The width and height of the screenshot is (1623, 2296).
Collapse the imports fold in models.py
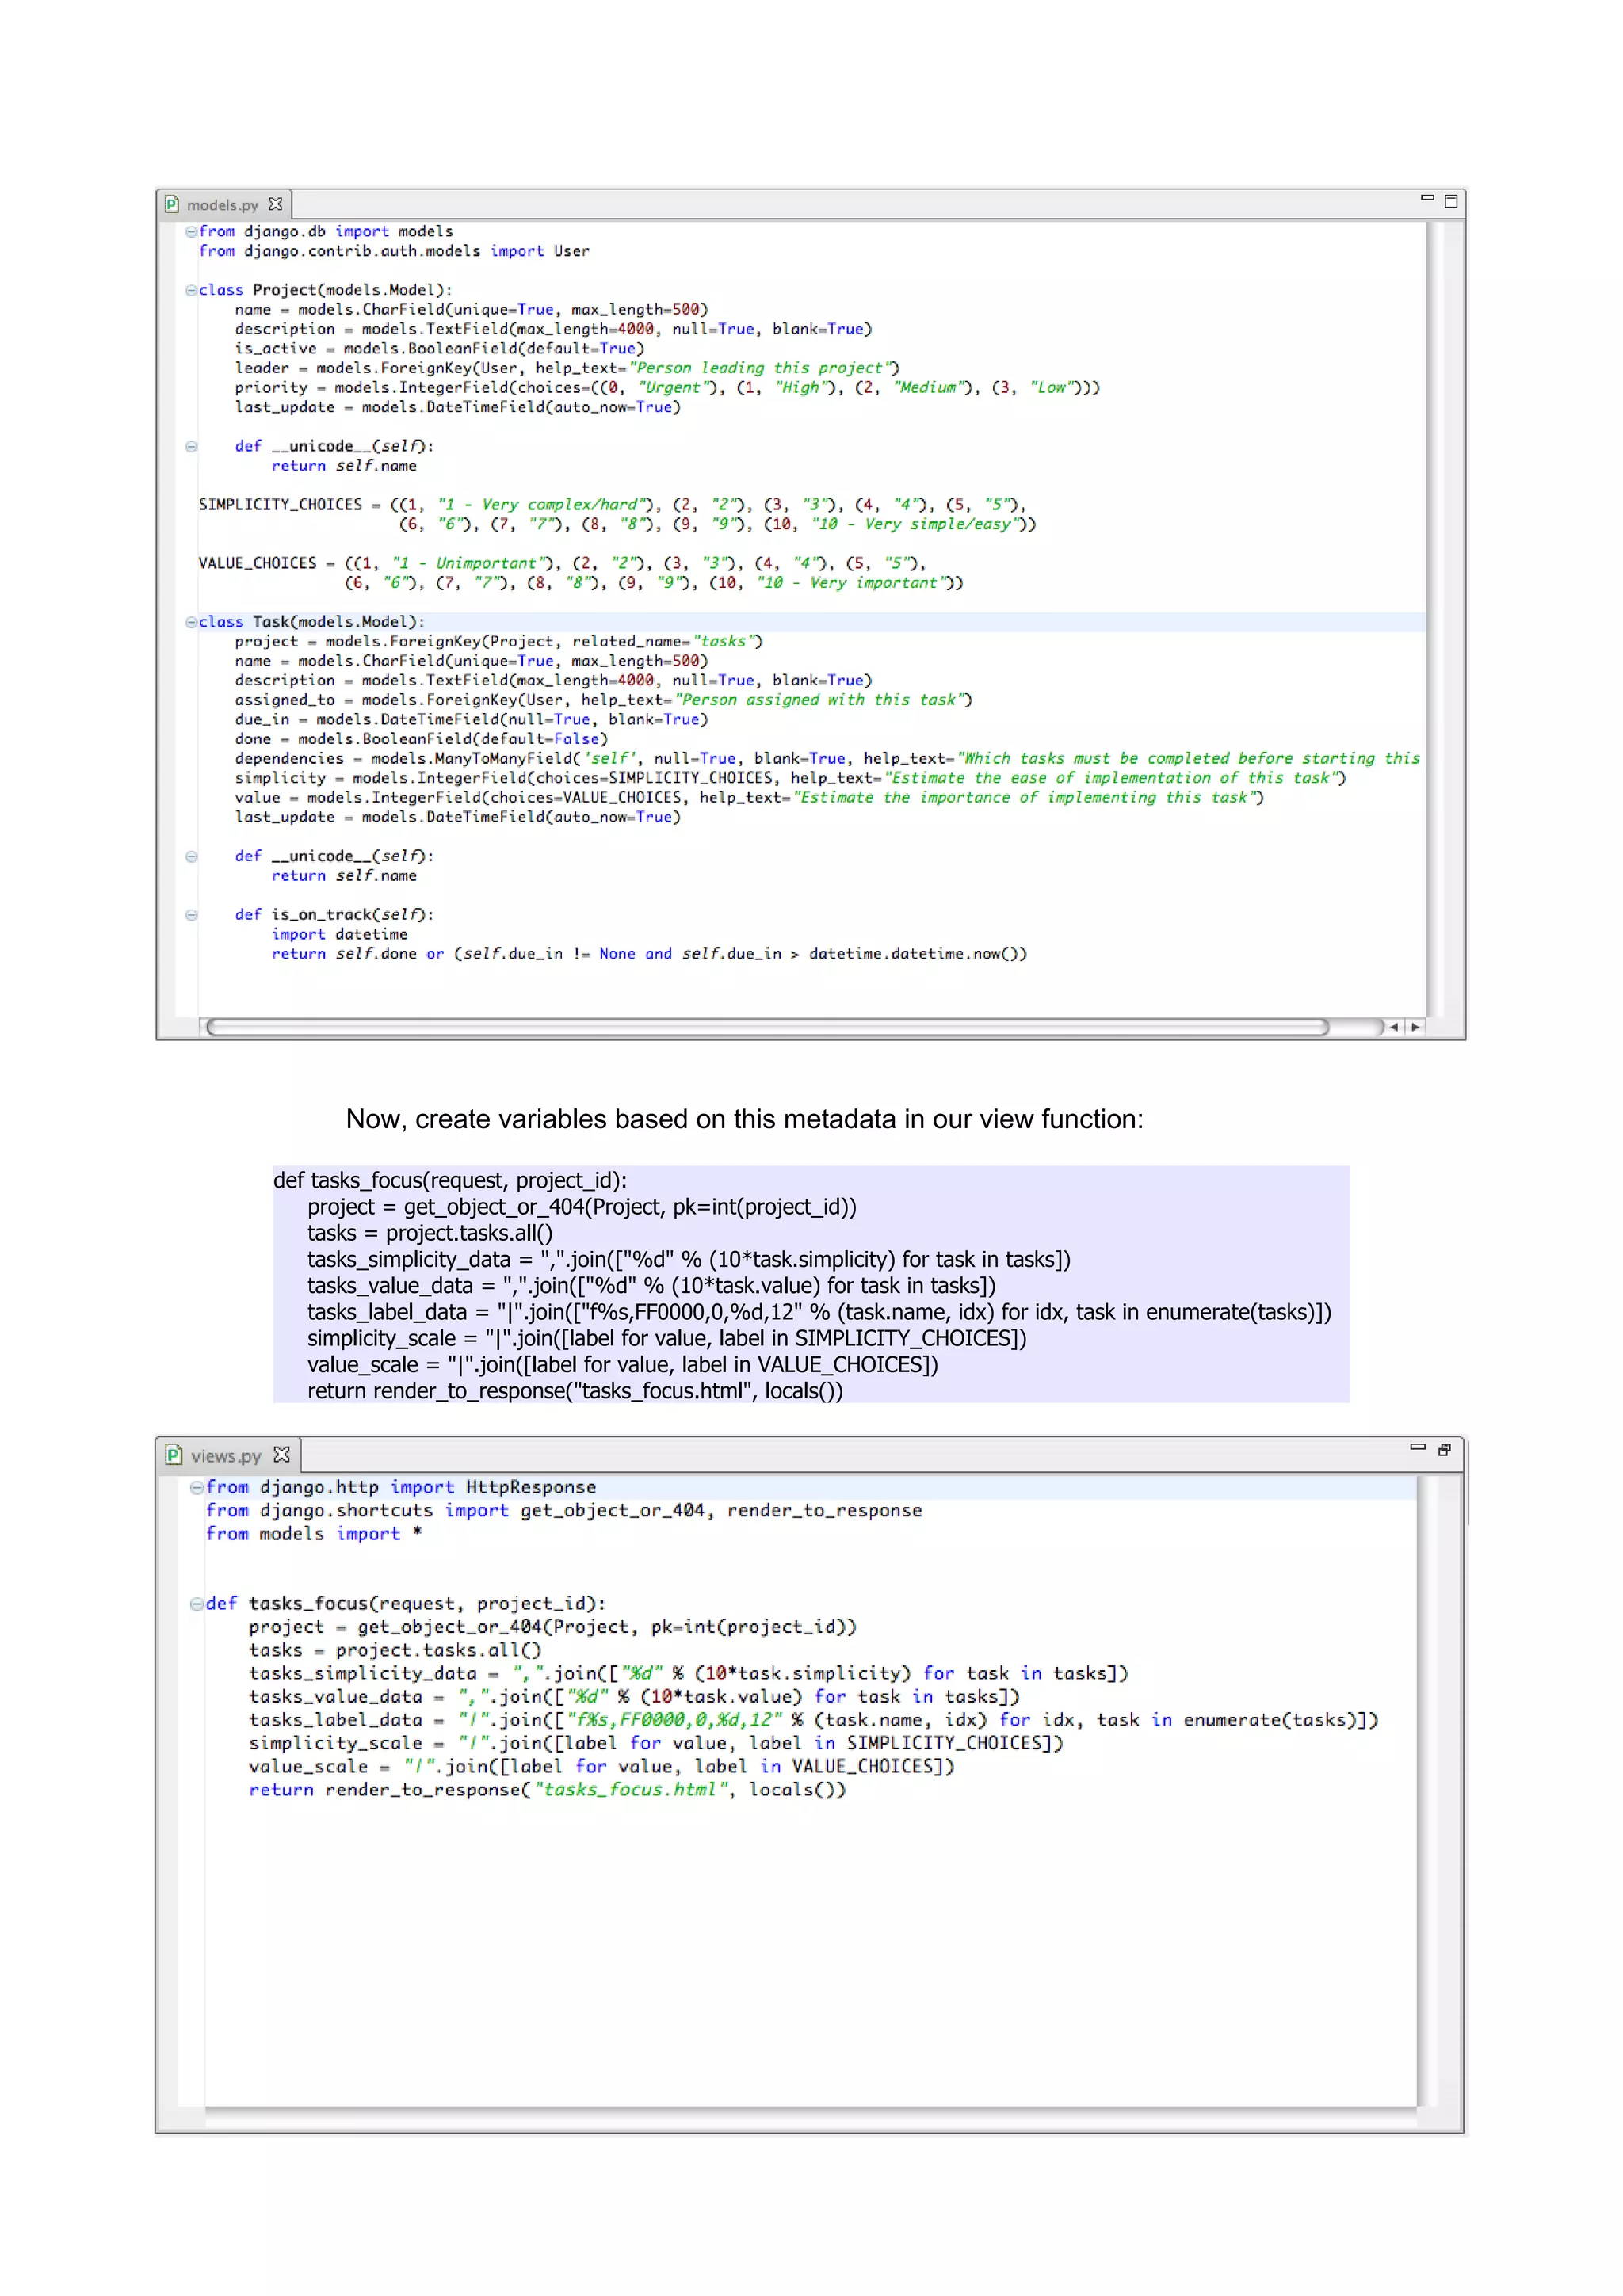191,231
